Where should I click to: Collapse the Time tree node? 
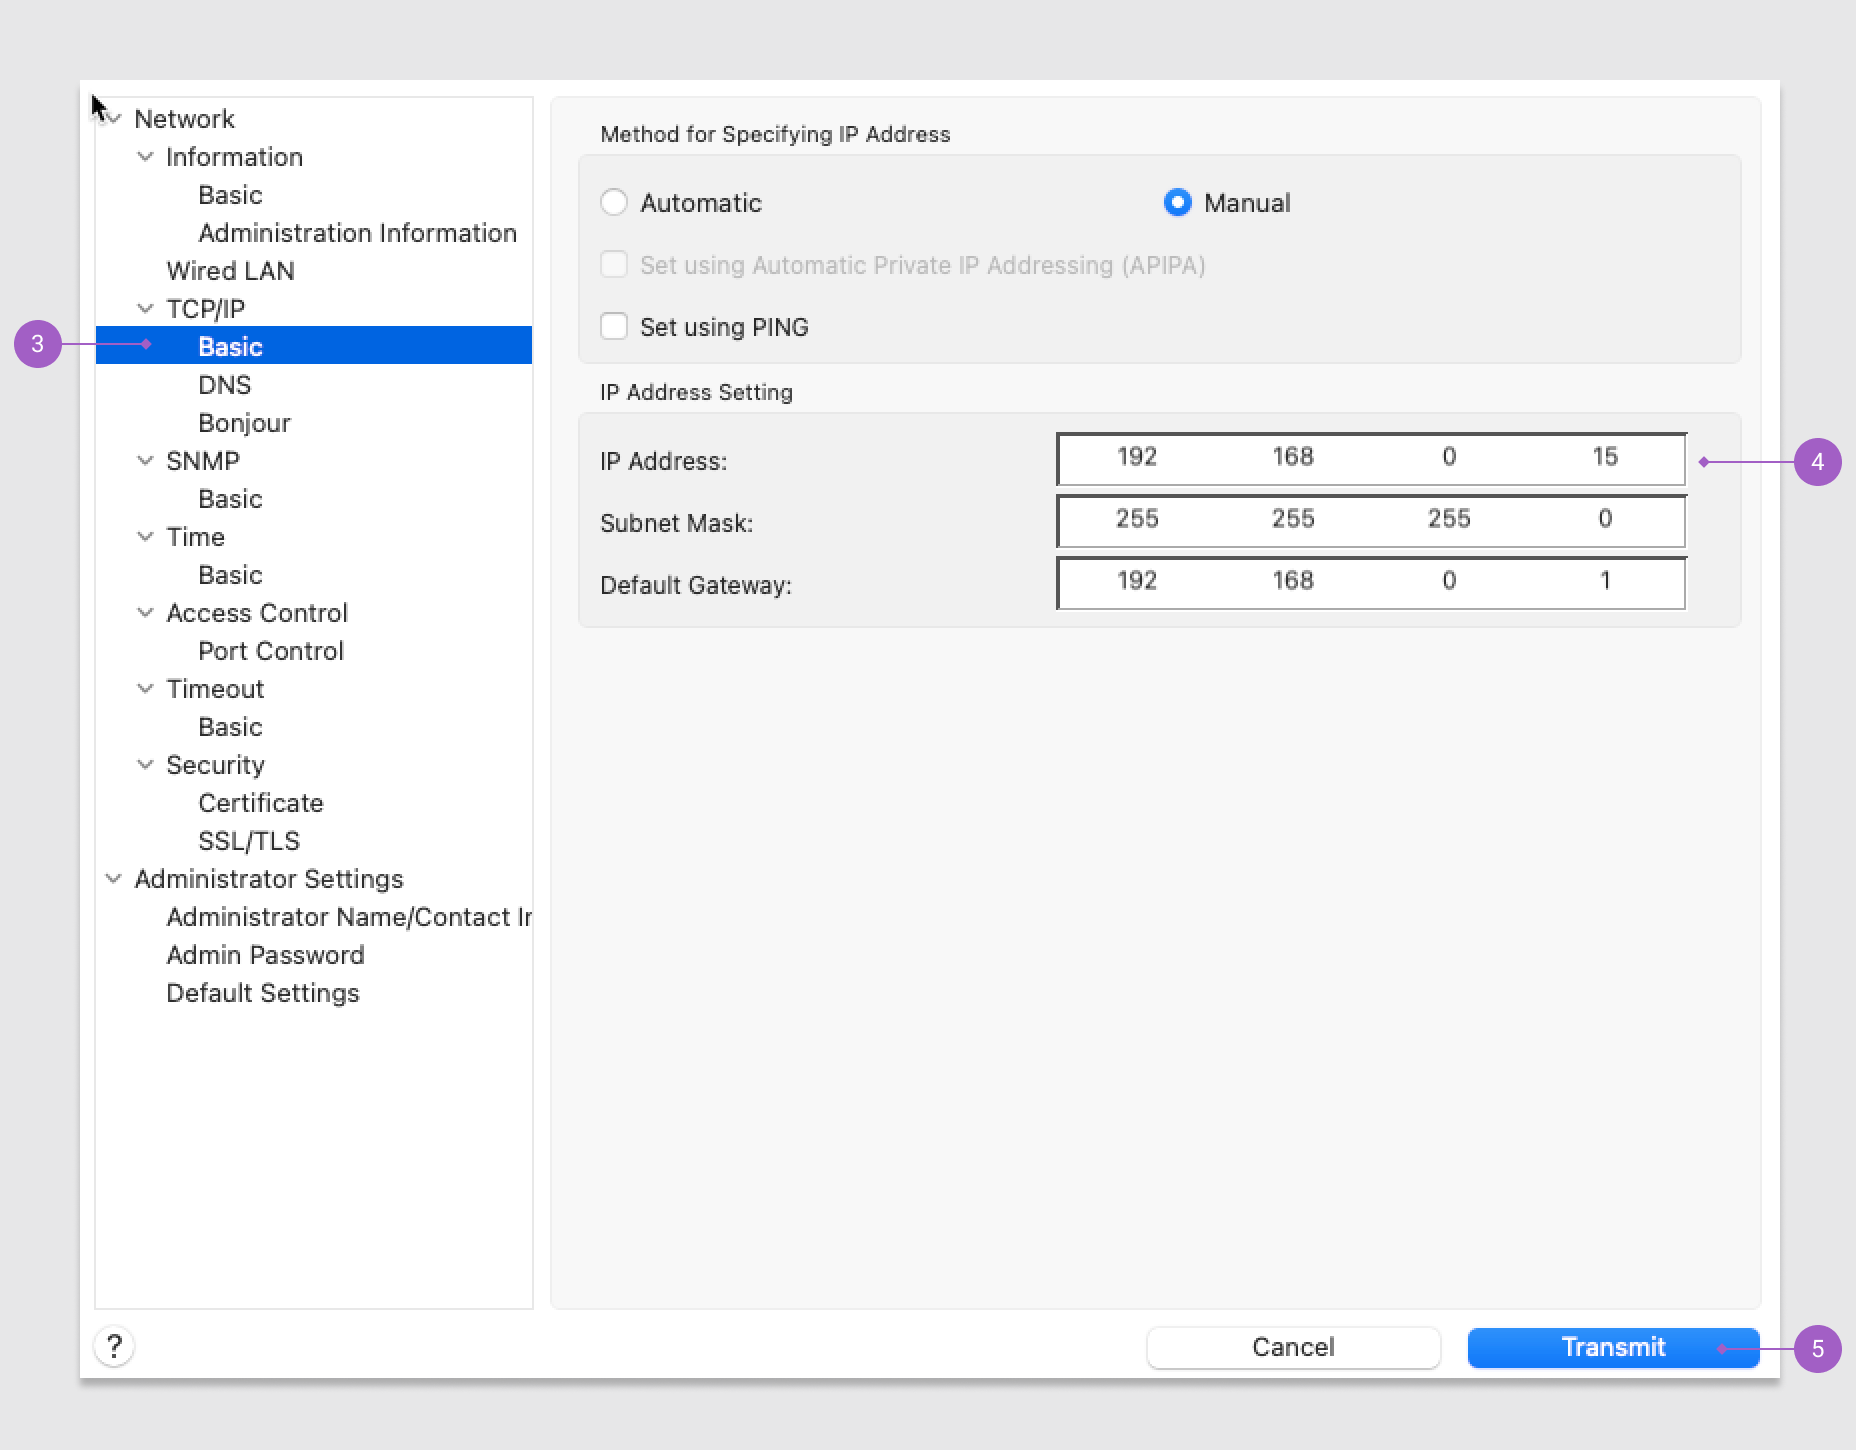pos(146,537)
